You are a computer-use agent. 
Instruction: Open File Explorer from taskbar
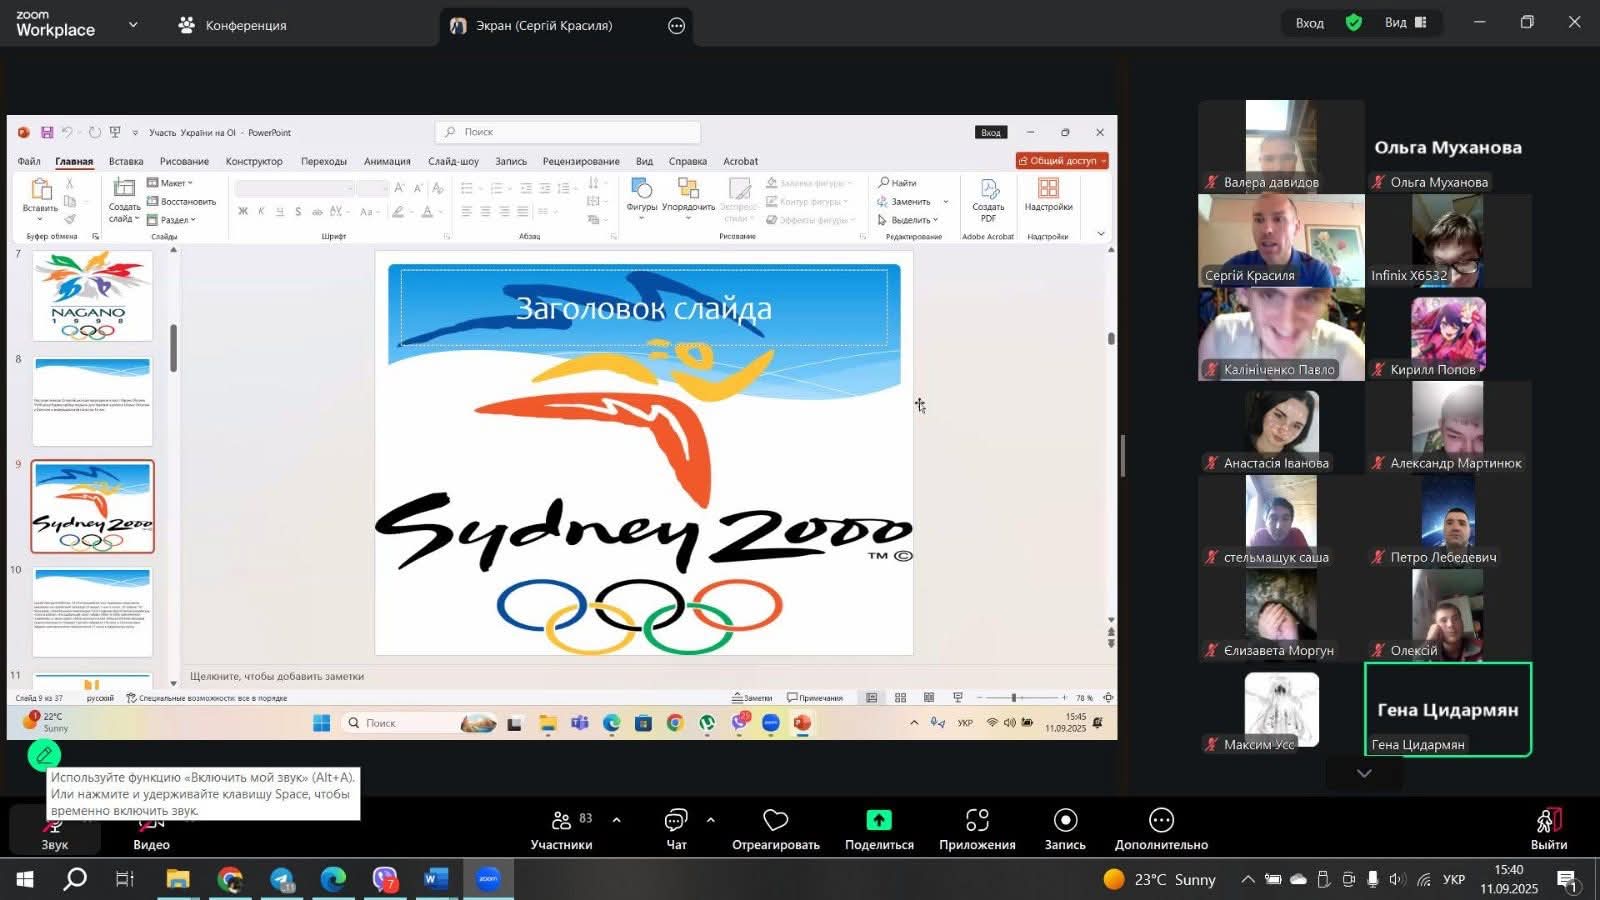[x=178, y=879]
